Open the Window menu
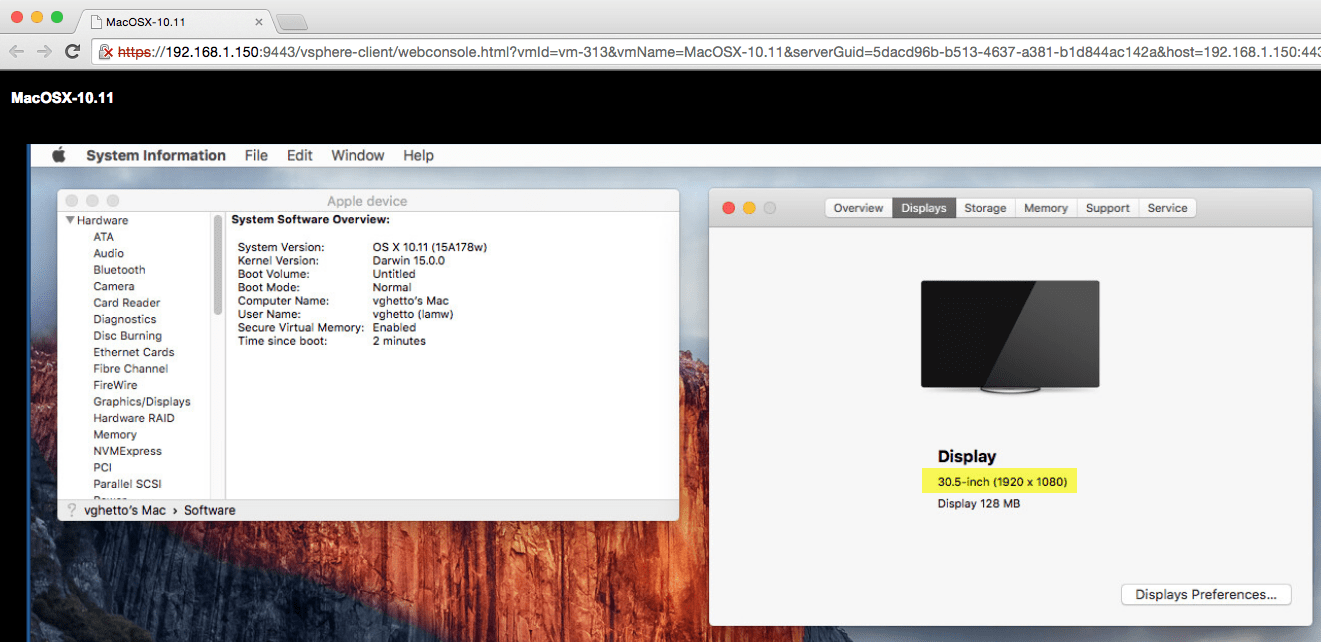Viewport: 1321px width, 642px height. point(357,155)
